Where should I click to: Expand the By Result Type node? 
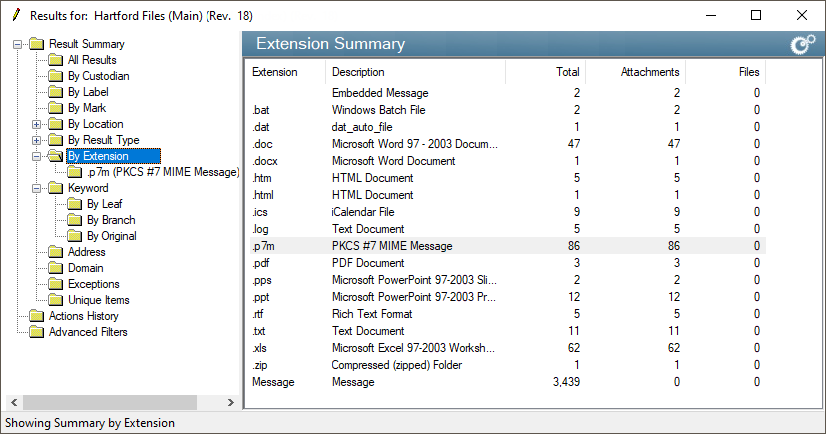click(x=37, y=140)
